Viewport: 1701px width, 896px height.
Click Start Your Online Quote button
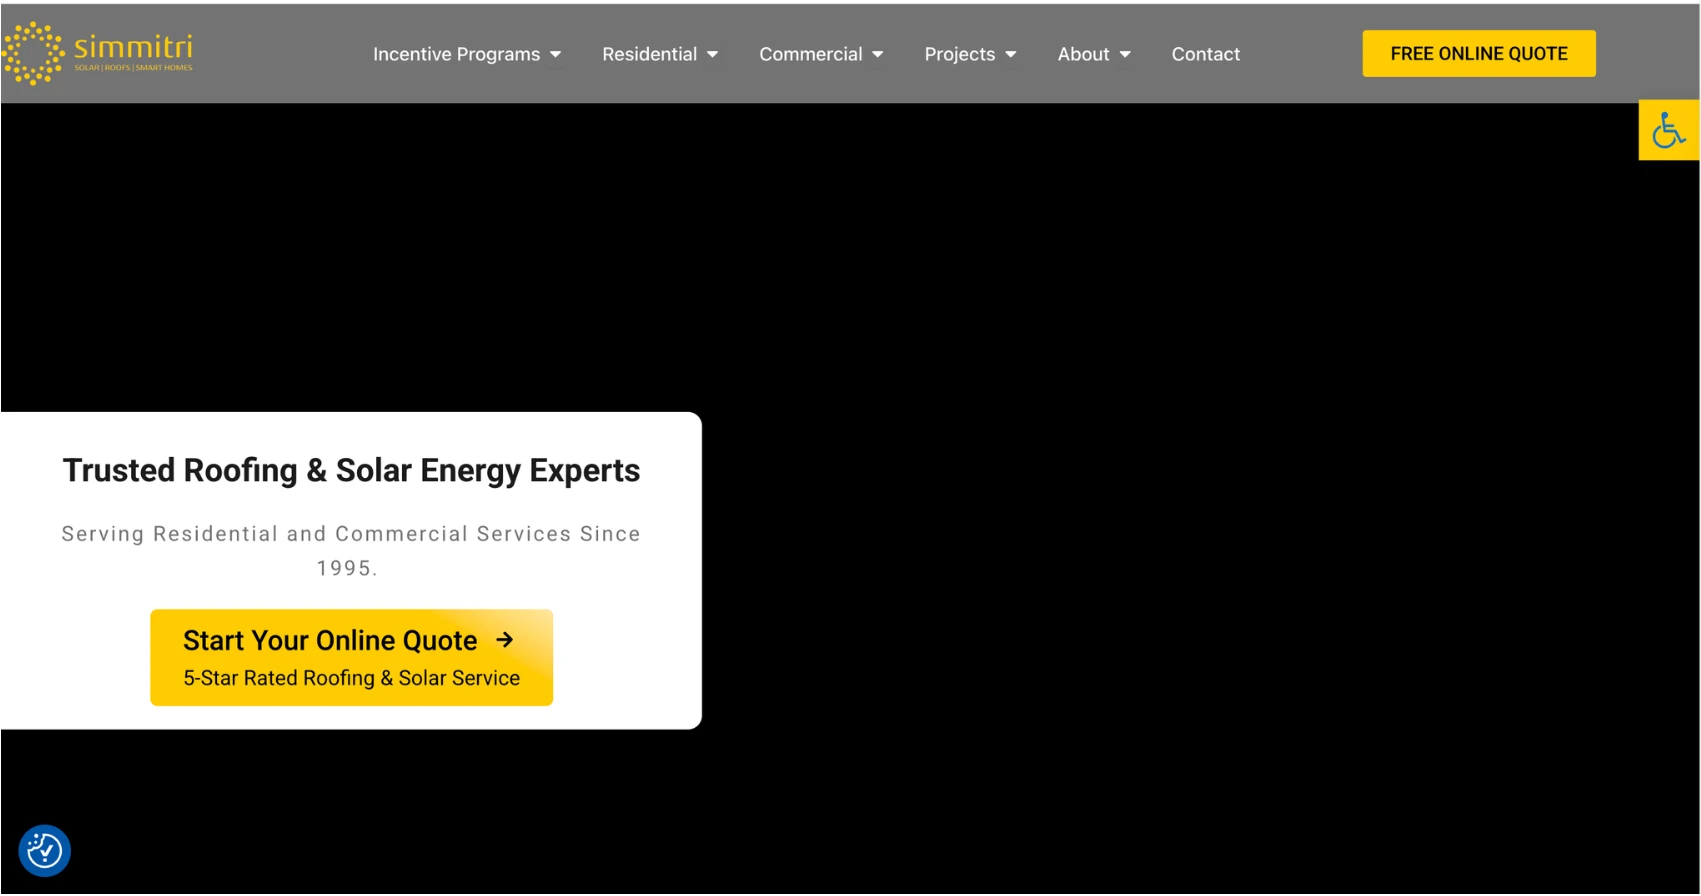pos(351,658)
